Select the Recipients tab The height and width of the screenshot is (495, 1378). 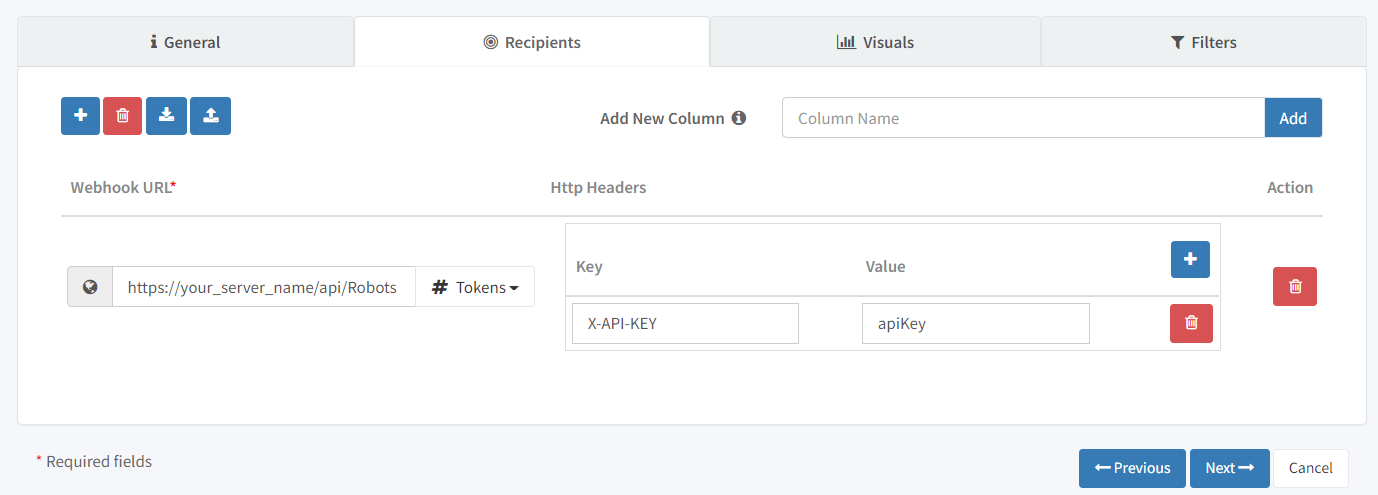[x=532, y=42]
